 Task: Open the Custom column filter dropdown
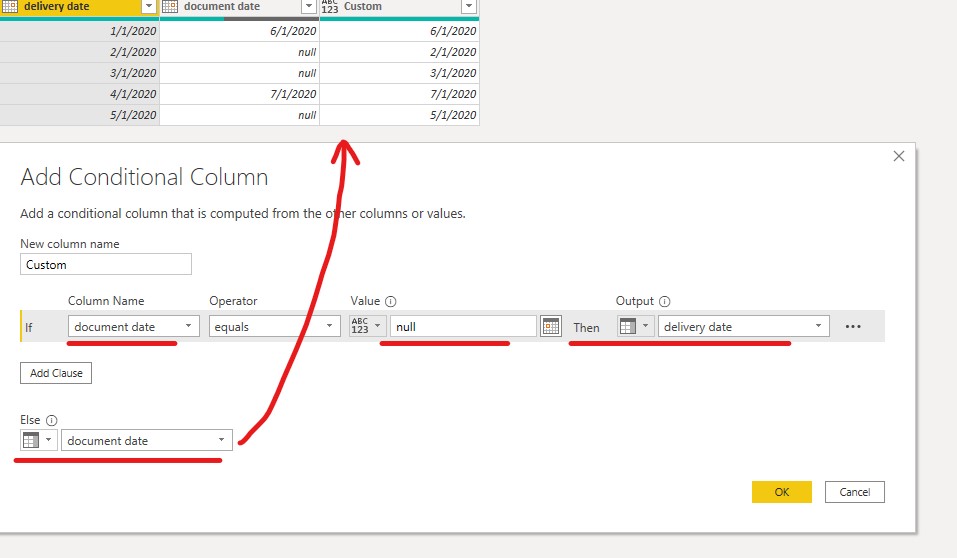click(x=469, y=7)
